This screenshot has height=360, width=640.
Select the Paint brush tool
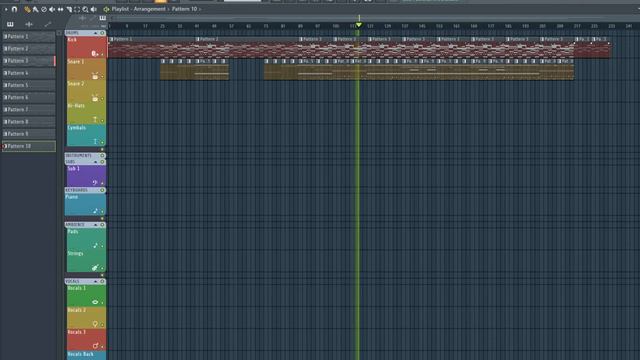click(36, 9)
